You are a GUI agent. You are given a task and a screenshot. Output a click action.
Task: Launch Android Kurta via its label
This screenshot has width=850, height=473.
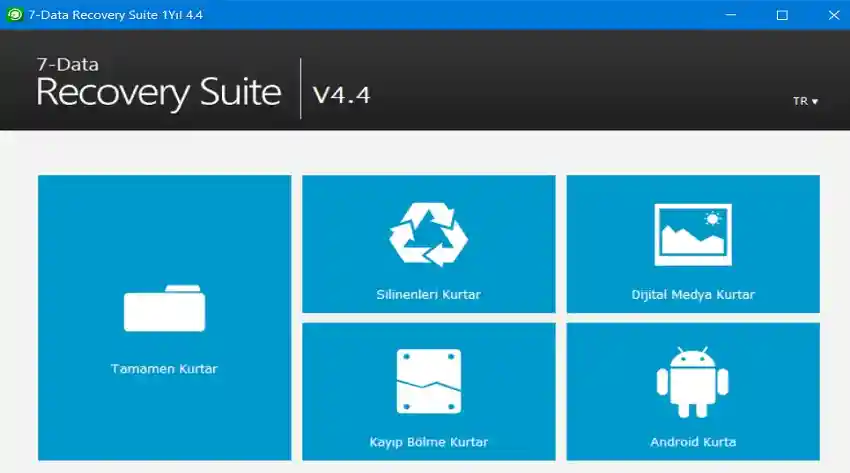click(x=692, y=442)
